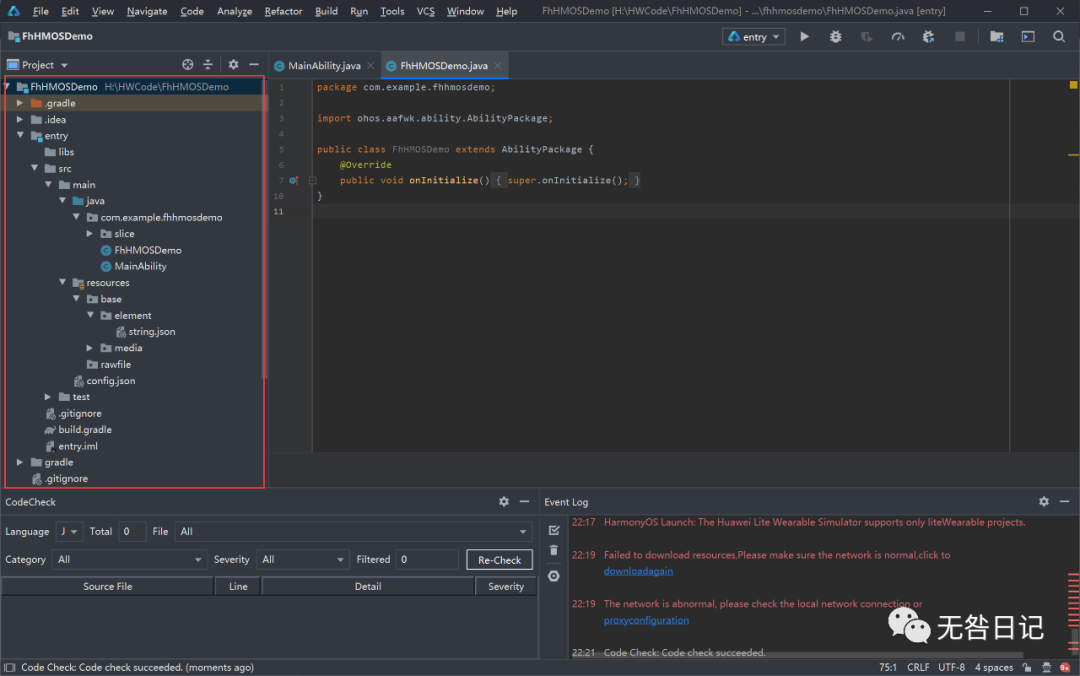Click the locate target icon in Project panel
Image resolution: width=1080 pixels, height=676 pixels.
pos(188,65)
